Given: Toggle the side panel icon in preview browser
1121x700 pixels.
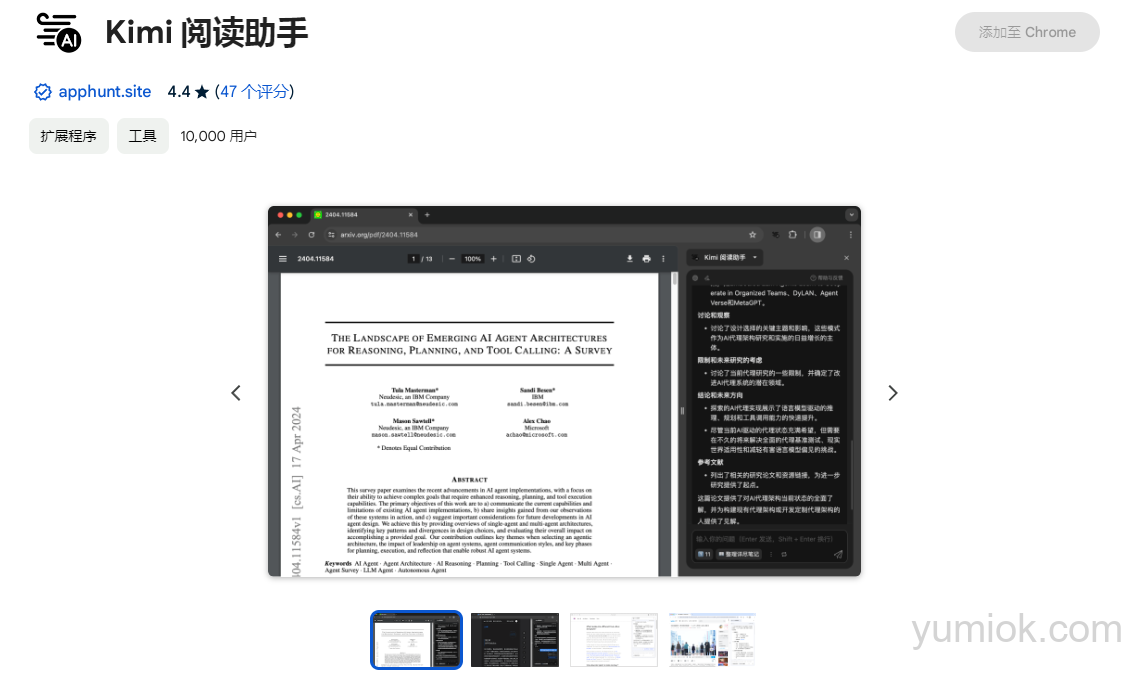Looking at the screenshot, I should [x=817, y=235].
